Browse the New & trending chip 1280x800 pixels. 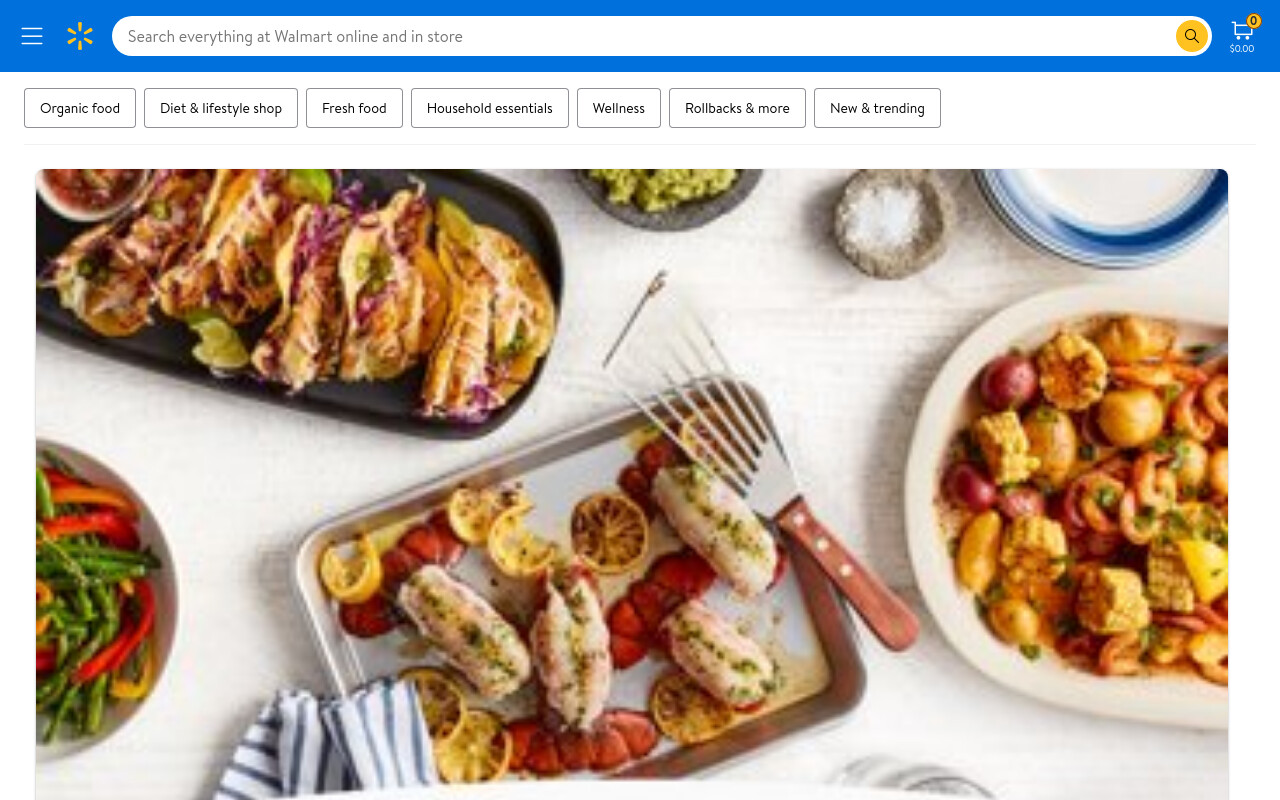[878, 108]
